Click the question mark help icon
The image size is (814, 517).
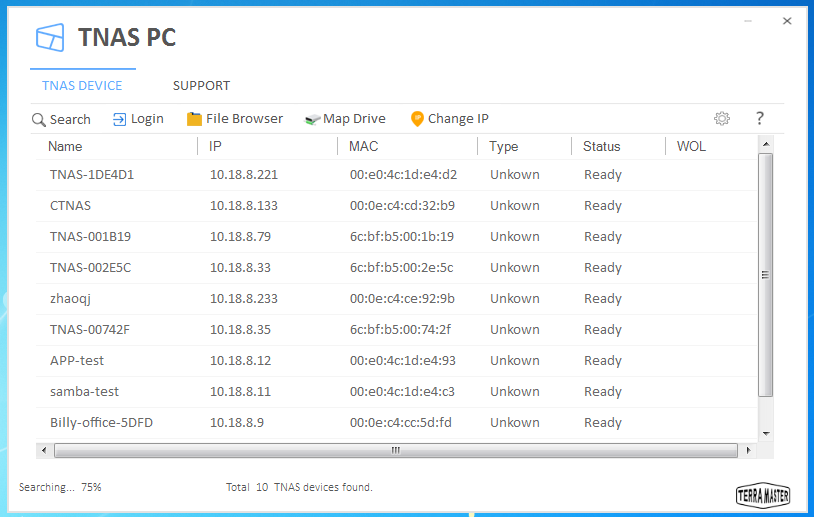point(760,118)
